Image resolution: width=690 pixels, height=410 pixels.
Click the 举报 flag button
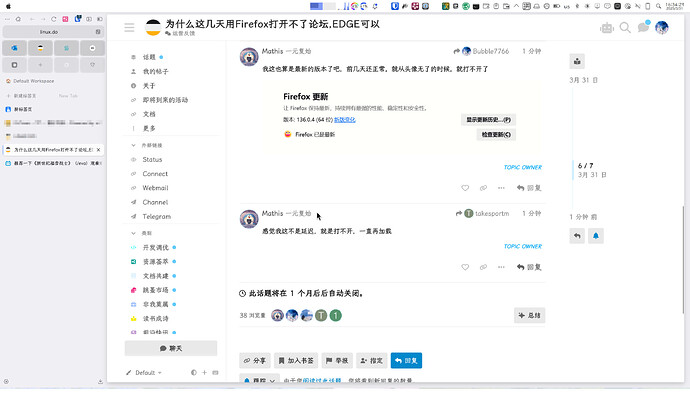click(337, 360)
